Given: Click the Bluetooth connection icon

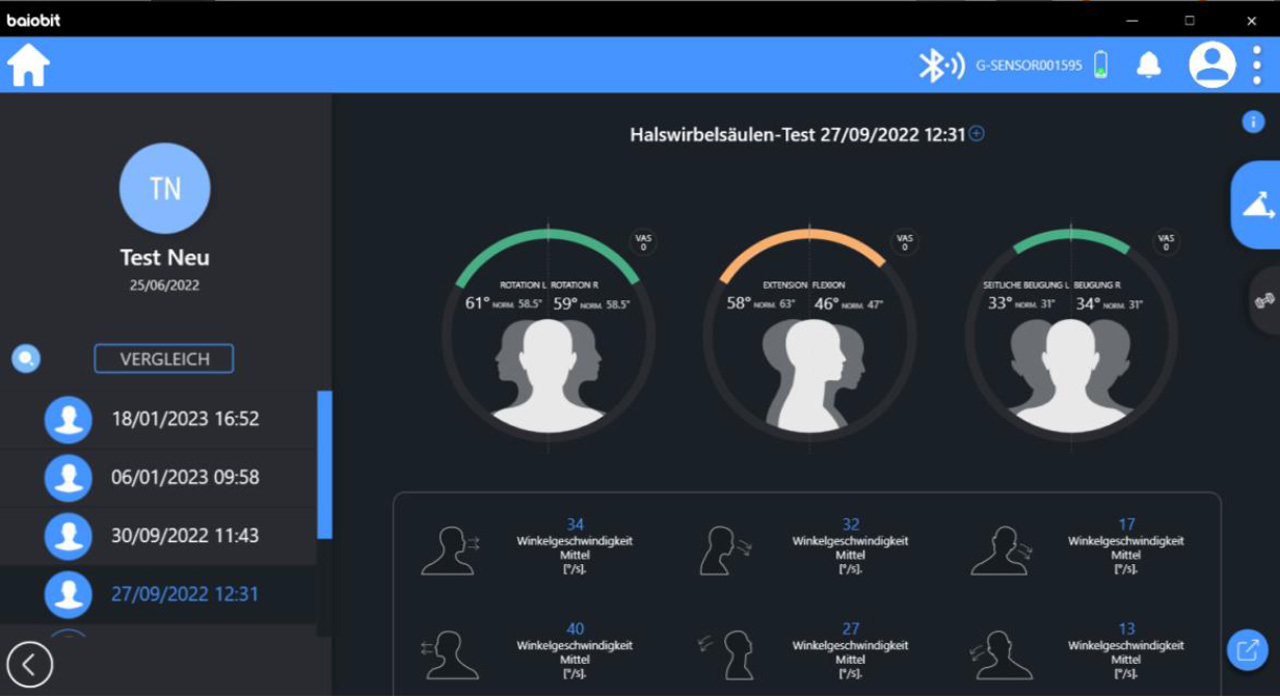Looking at the screenshot, I should [940, 66].
